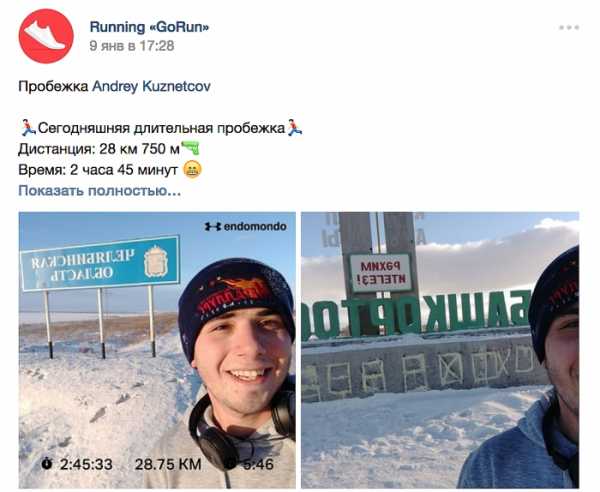Click the red-bordered white sign in right photo

380,273
